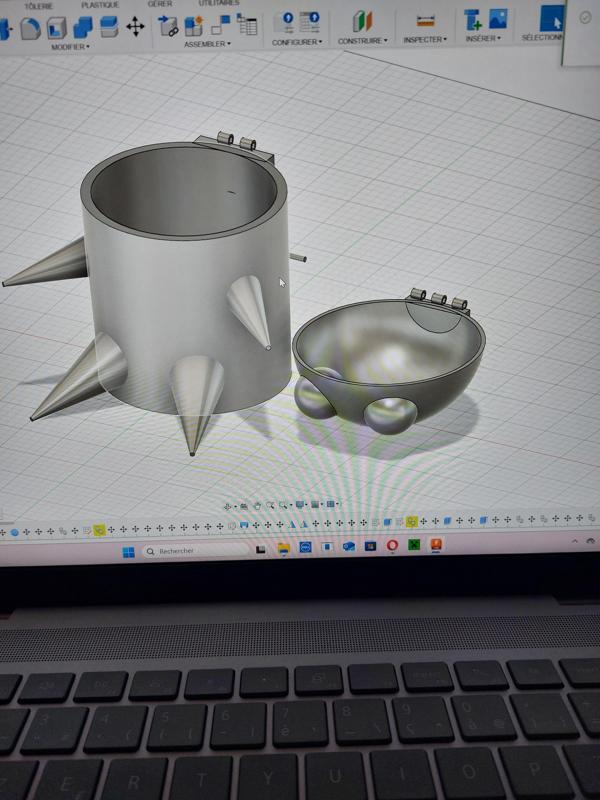Viewport: 600px width, 800px height.
Task: Open Display settings dropdown in navigation bar
Action: click(302, 505)
